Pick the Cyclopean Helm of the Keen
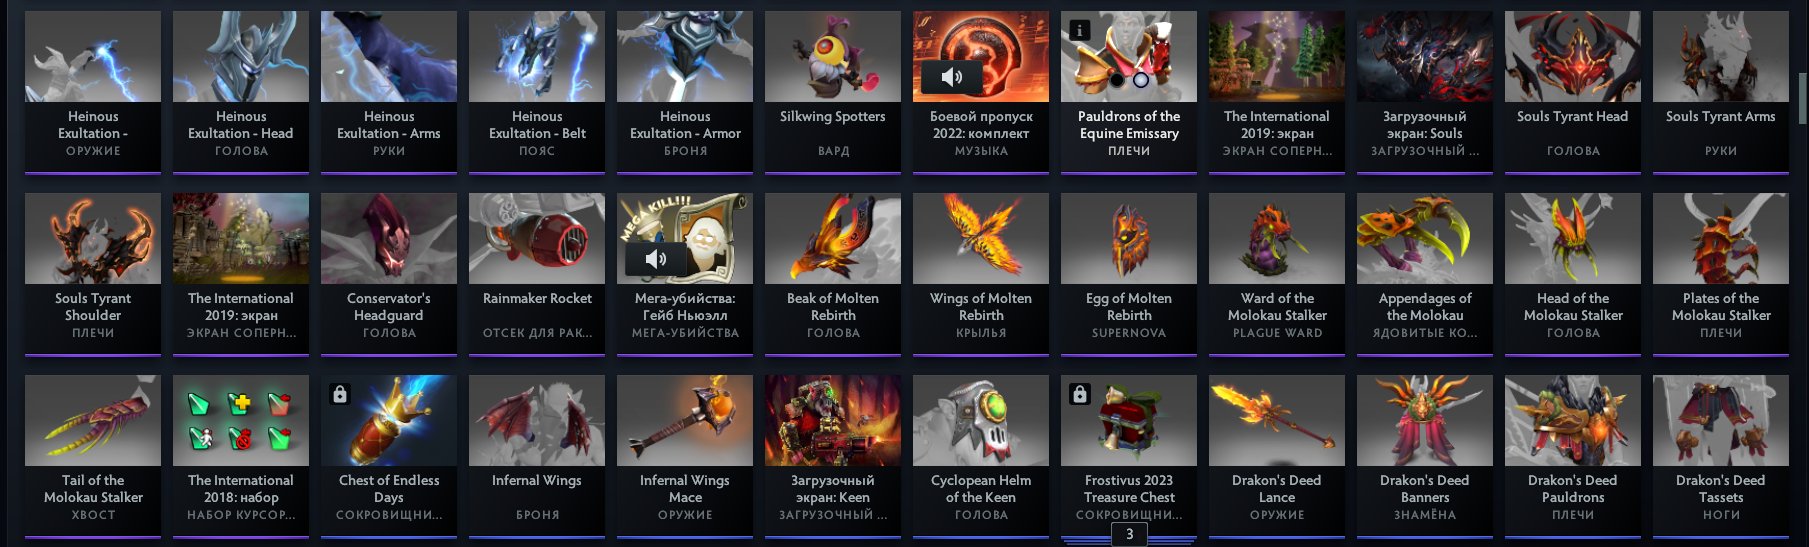Screen dimensions: 1809x547 pyautogui.click(x=981, y=456)
